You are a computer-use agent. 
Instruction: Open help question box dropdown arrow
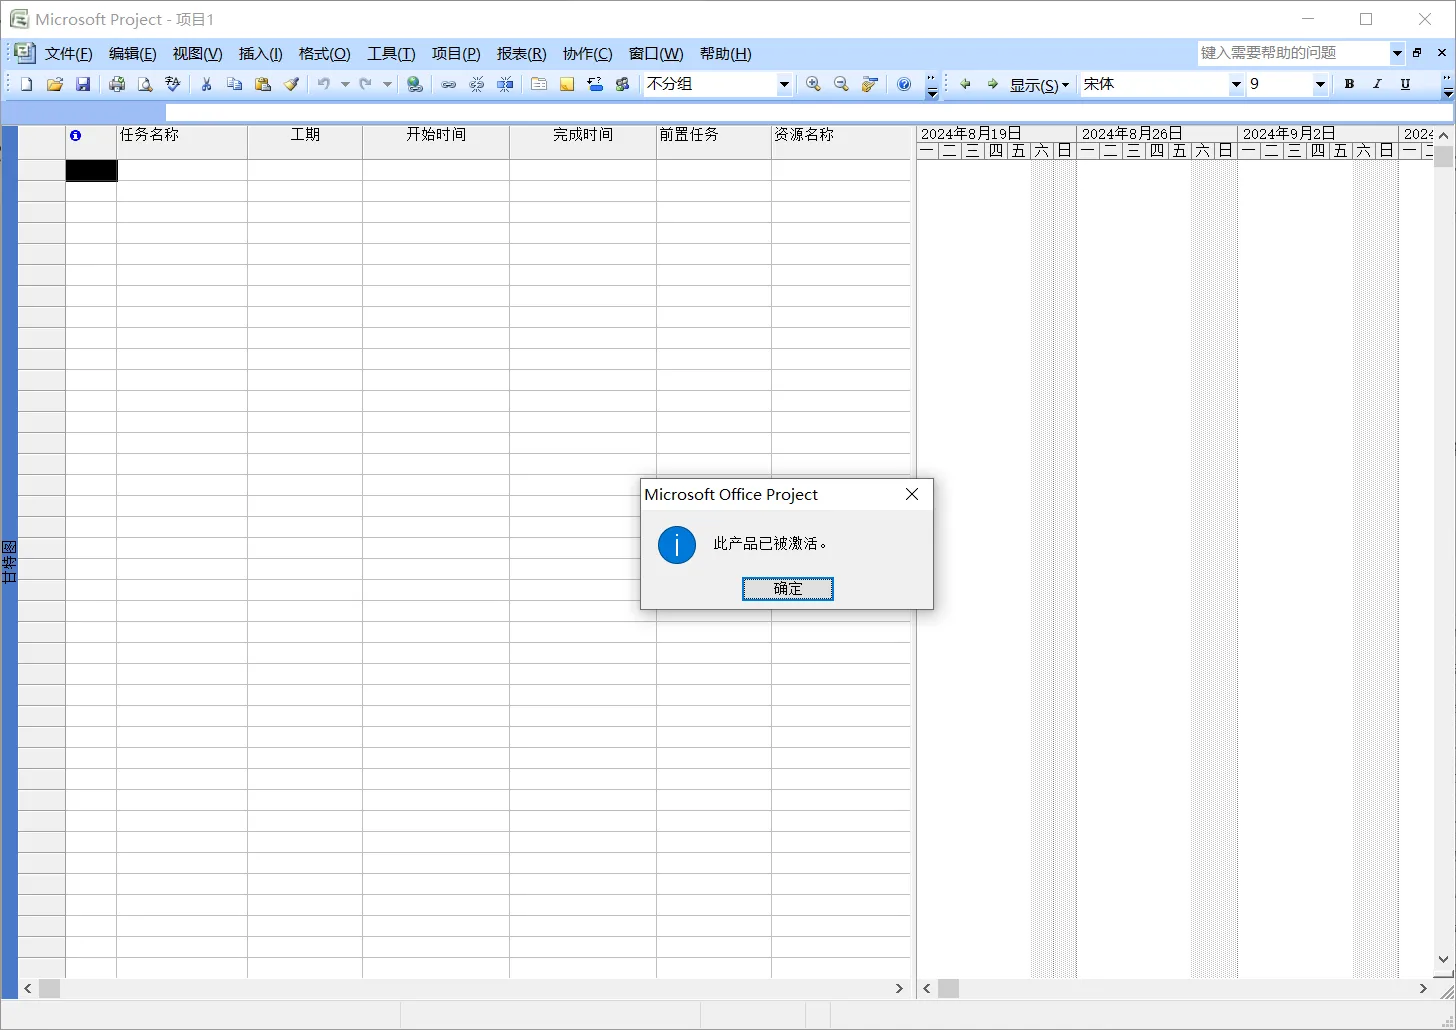(1397, 53)
